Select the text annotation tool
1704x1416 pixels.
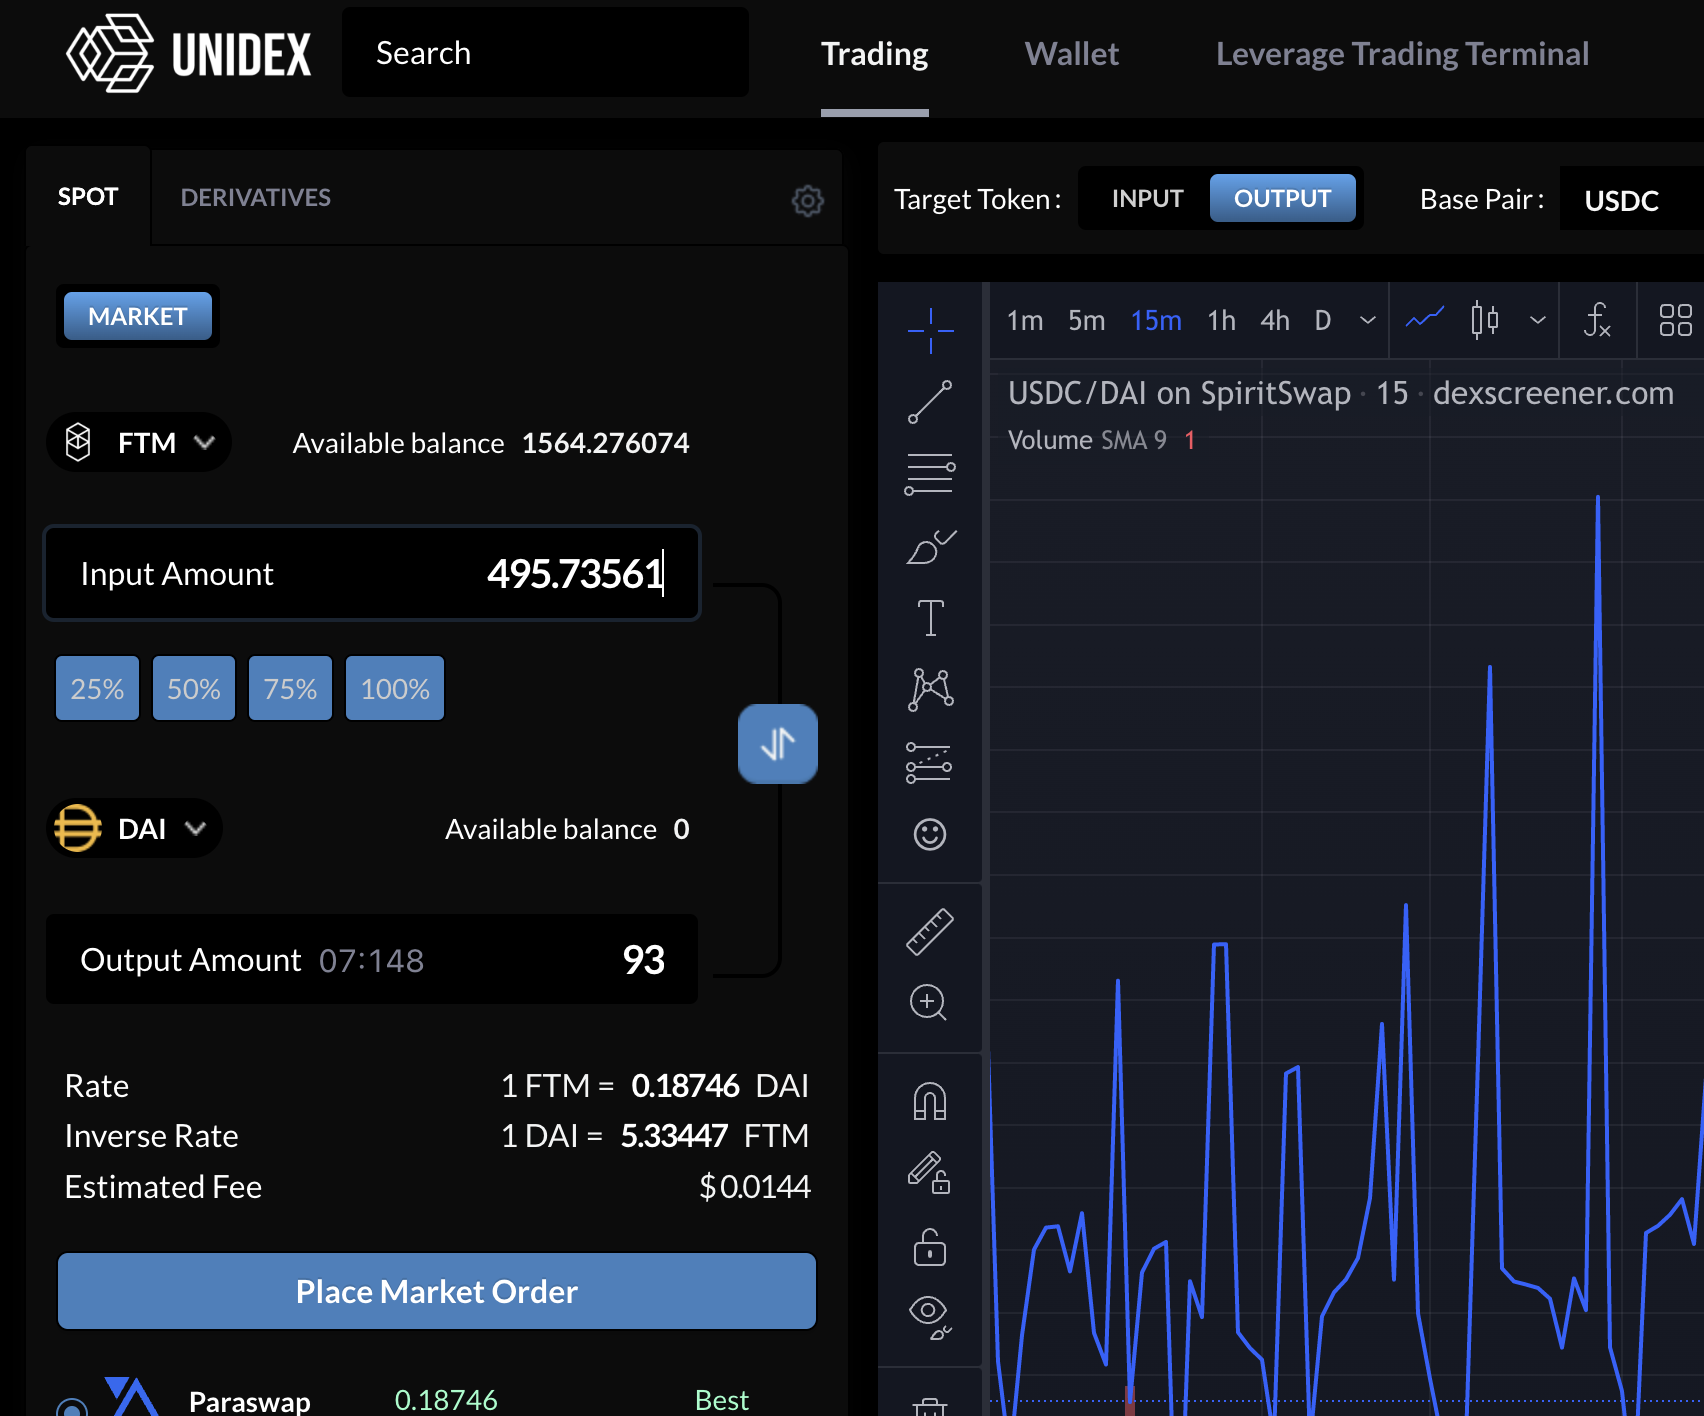pos(930,618)
